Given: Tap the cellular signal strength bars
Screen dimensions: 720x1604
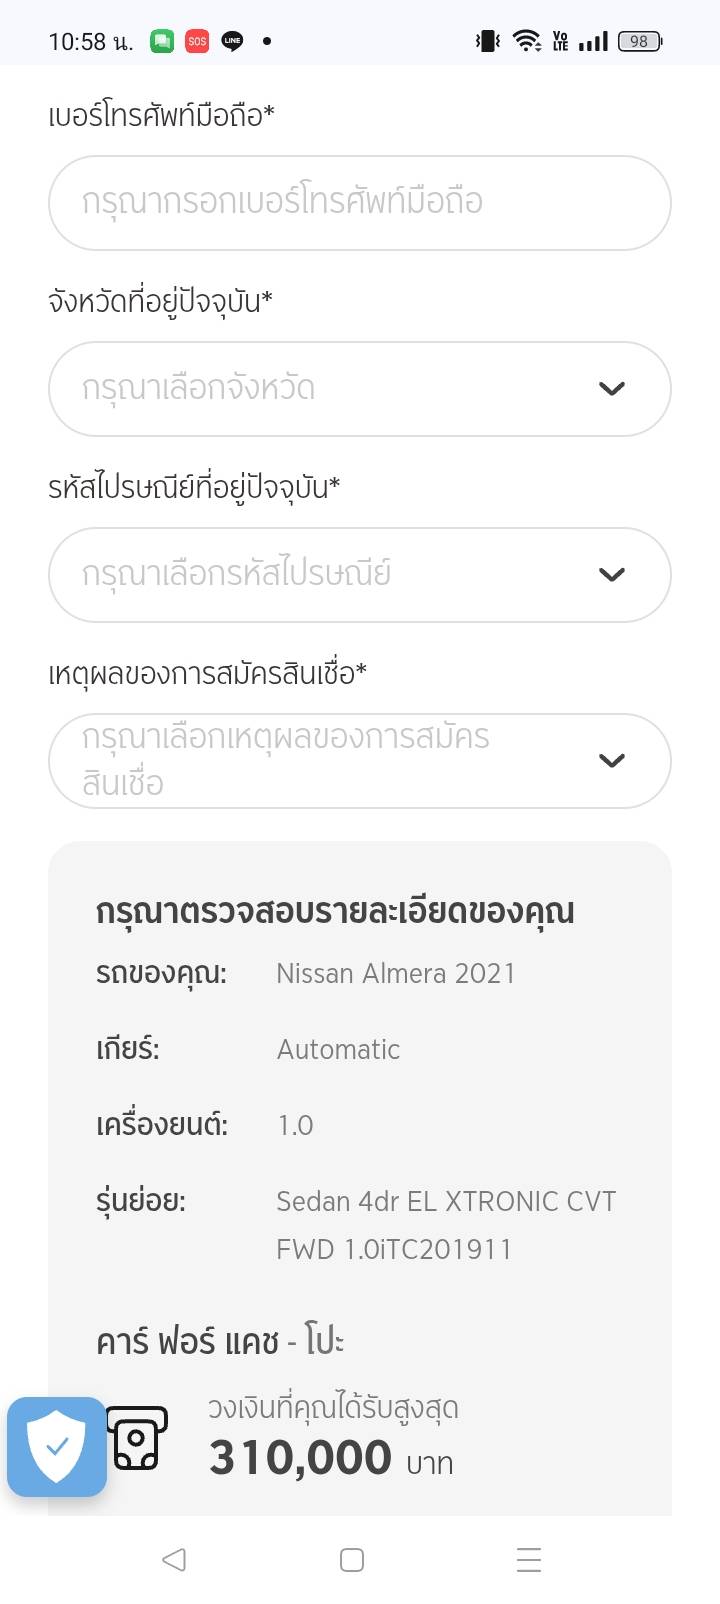Looking at the screenshot, I should click(593, 41).
